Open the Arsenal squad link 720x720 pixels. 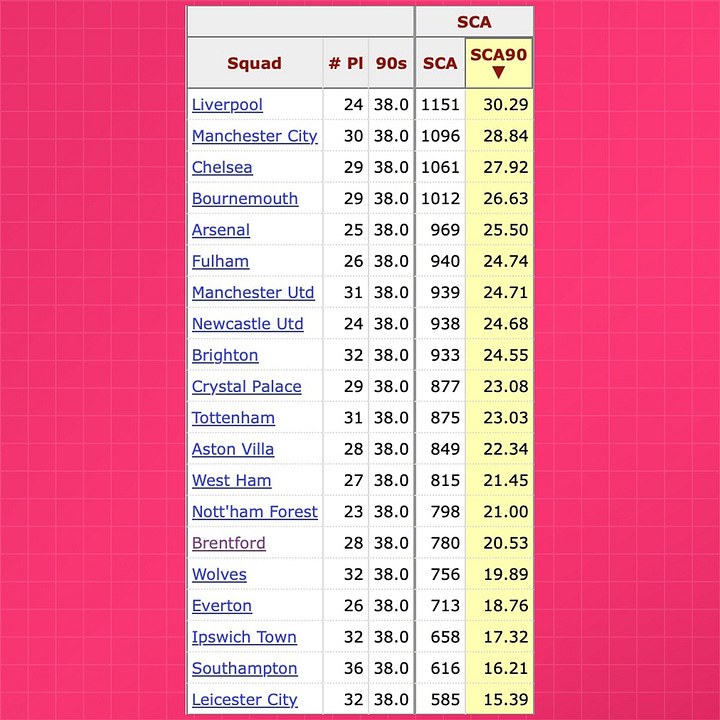pos(221,230)
